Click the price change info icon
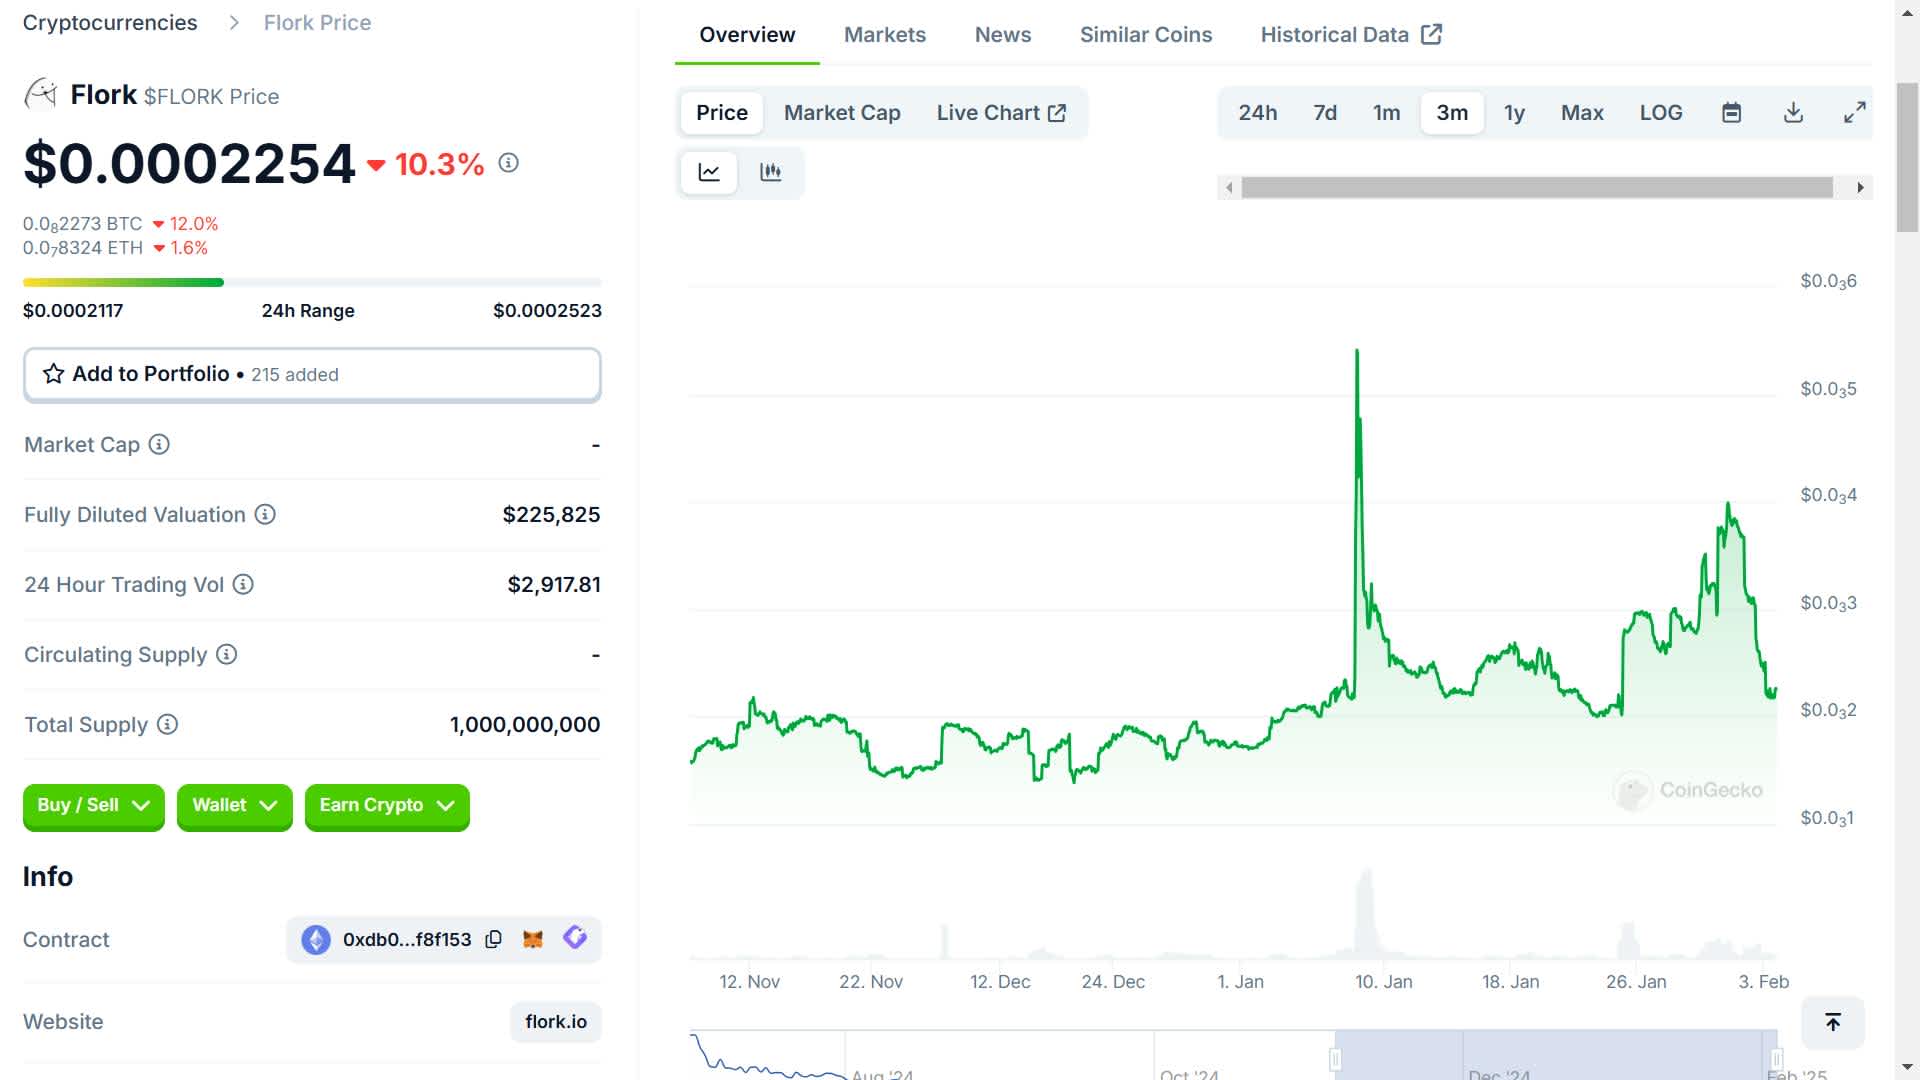1920x1080 pixels. point(508,162)
